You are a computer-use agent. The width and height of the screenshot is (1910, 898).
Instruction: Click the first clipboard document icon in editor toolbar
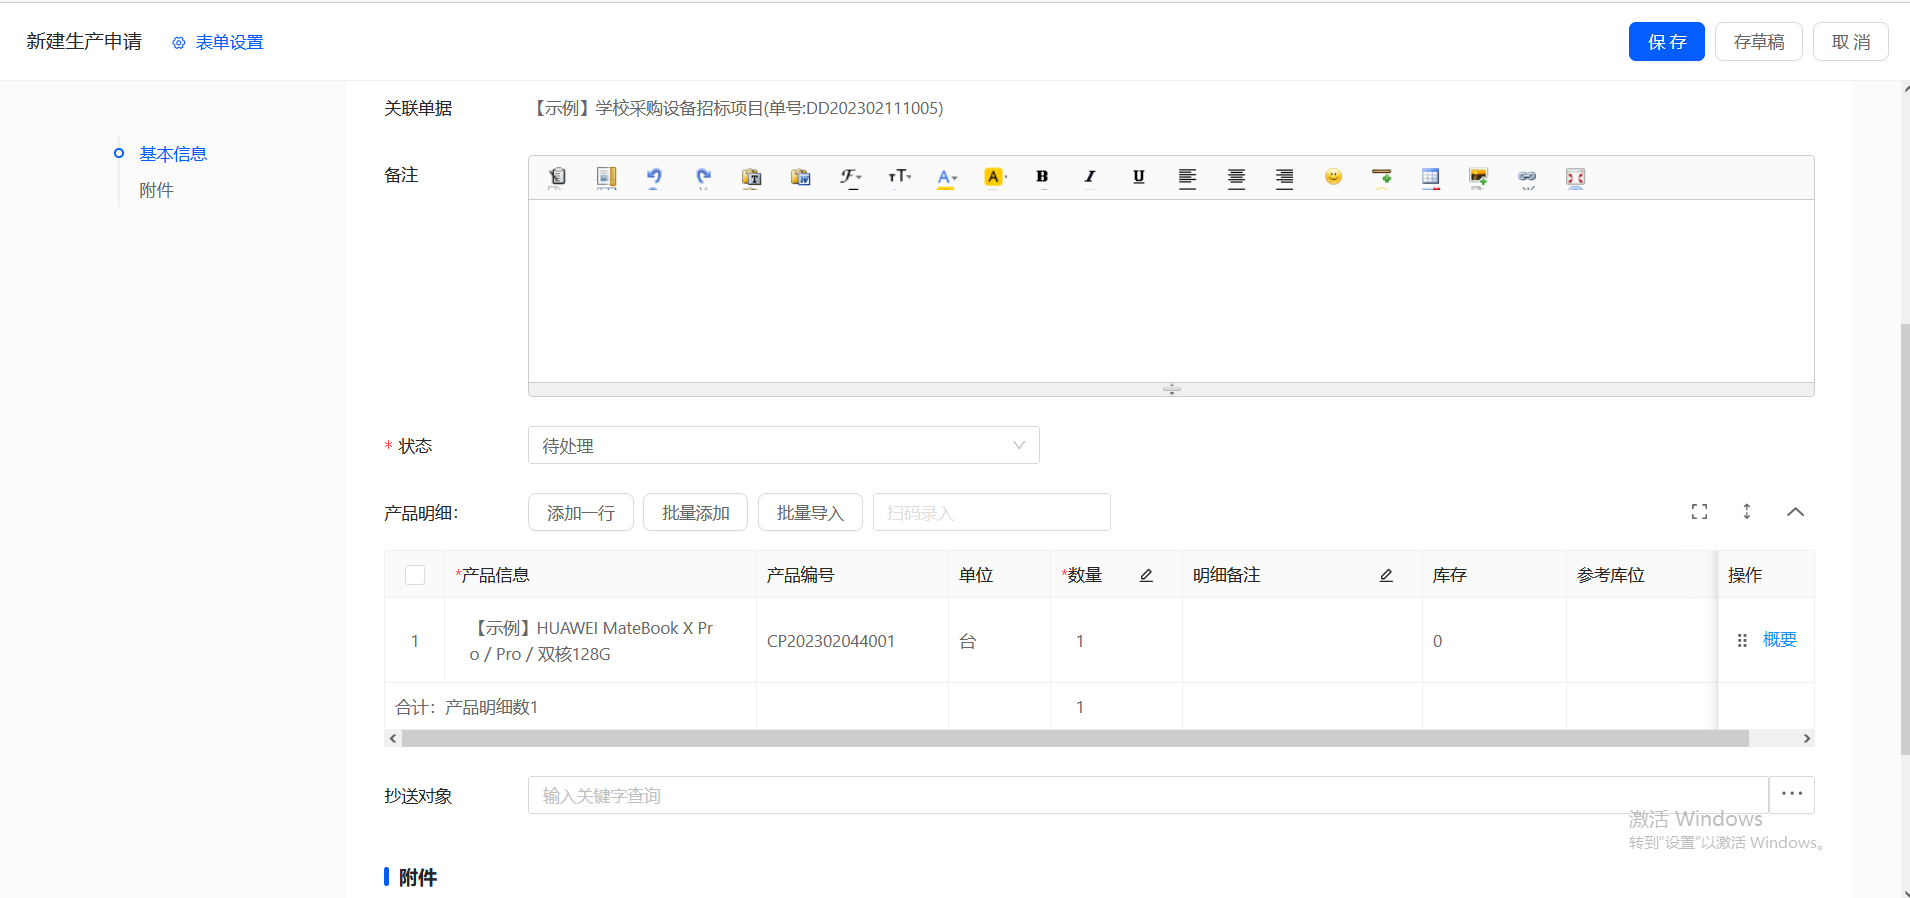(x=557, y=177)
